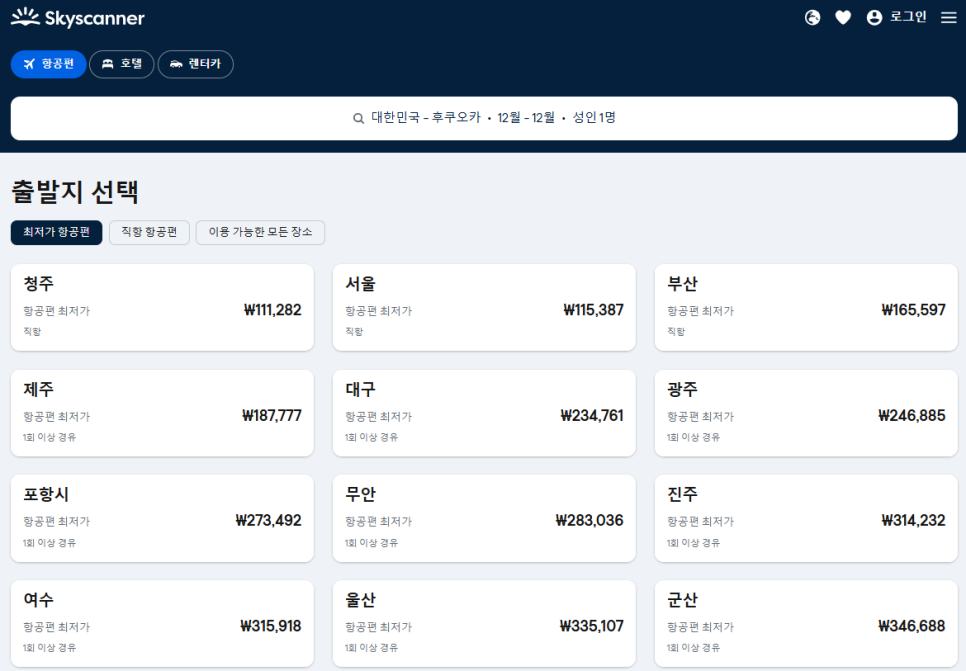Choose the 진주 departure card
This screenshot has height=671, width=966.
(806, 518)
